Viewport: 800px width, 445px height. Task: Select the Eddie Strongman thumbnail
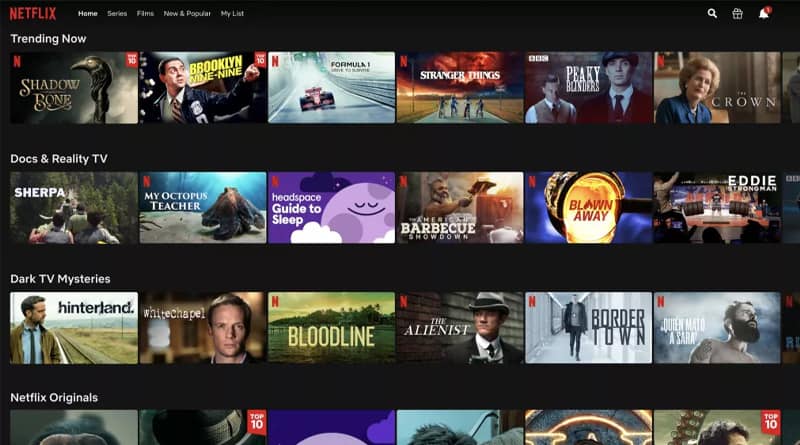[x=717, y=208]
